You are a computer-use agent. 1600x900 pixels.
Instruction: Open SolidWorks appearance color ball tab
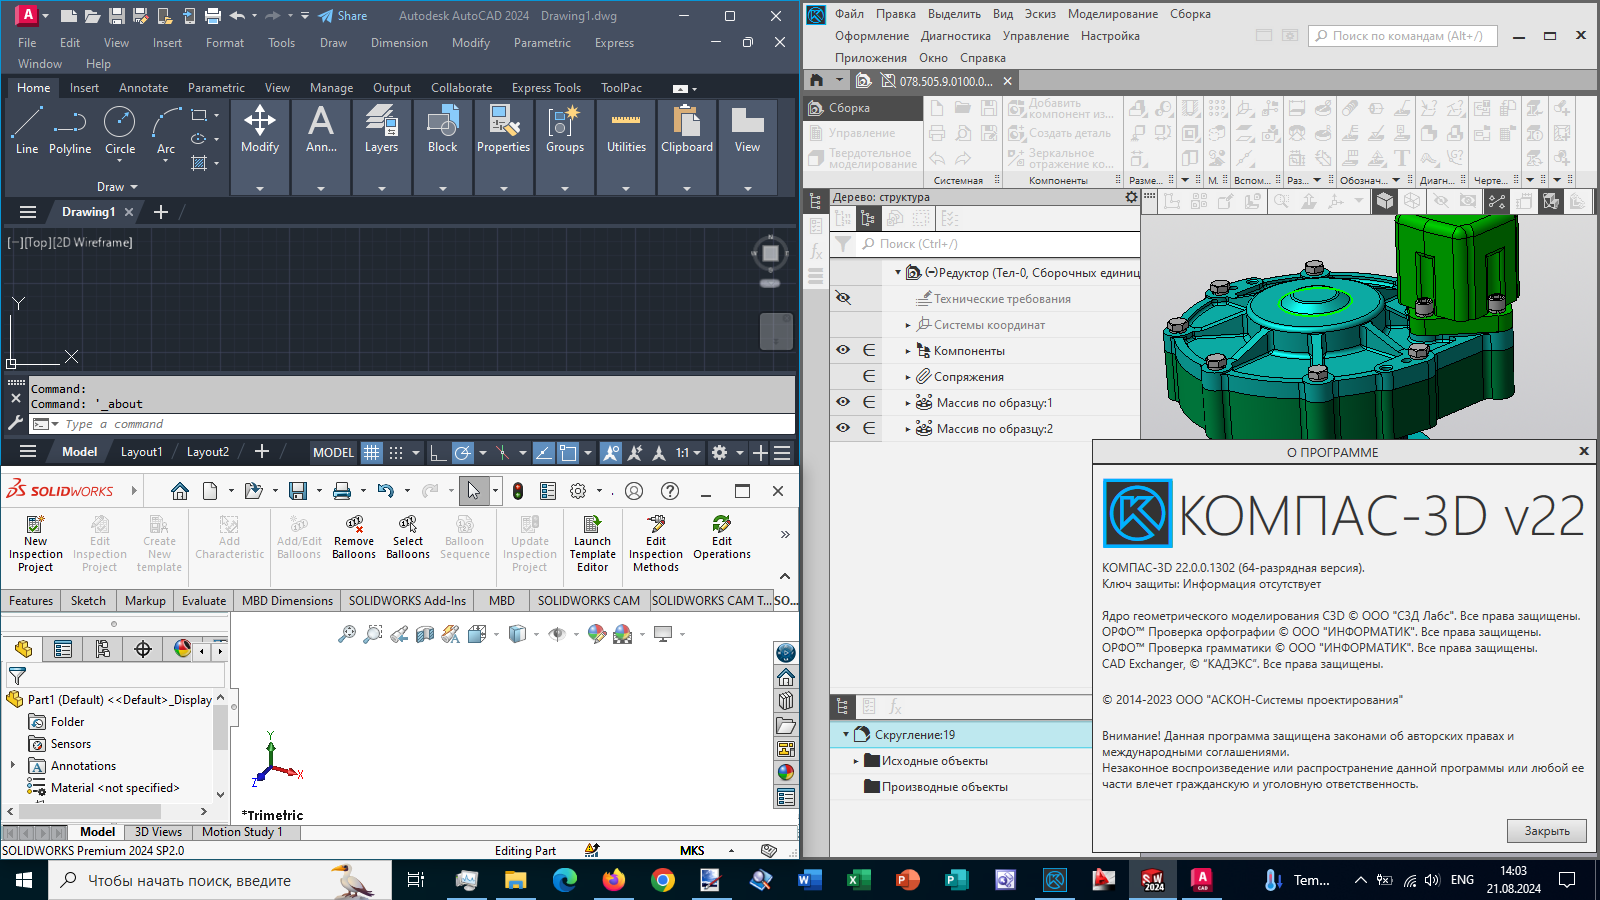coord(182,649)
